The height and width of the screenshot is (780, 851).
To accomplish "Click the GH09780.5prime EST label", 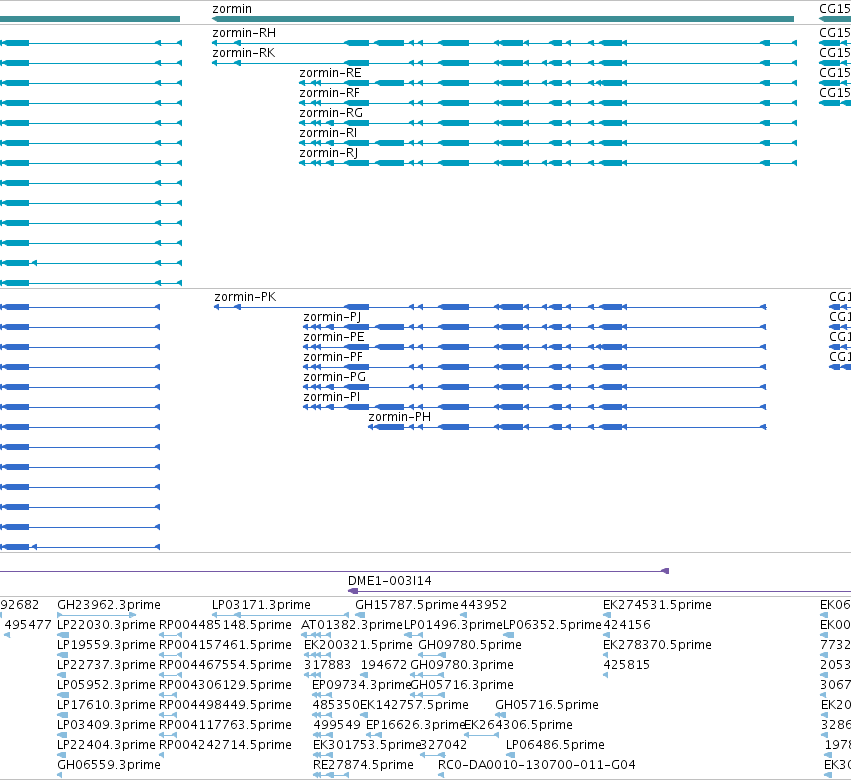I will 470,645.
